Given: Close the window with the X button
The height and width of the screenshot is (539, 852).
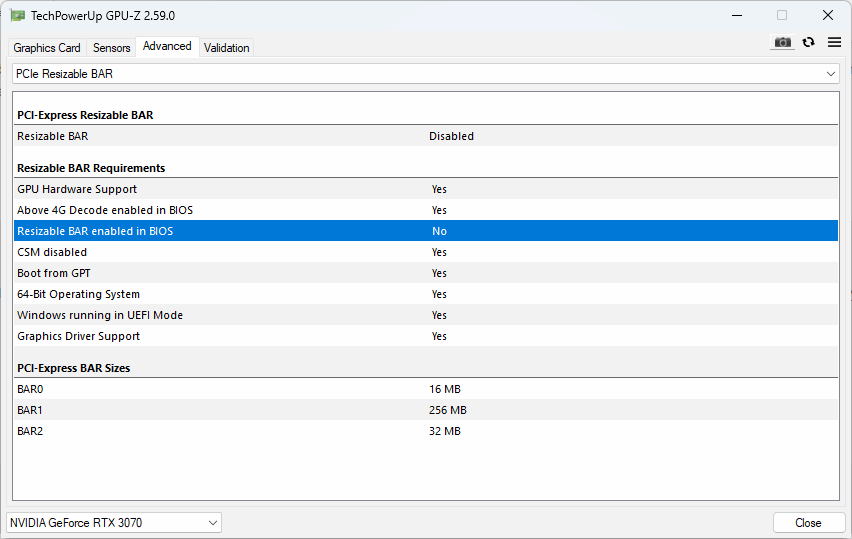Looking at the screenshot, I should (x=828, y=15).
